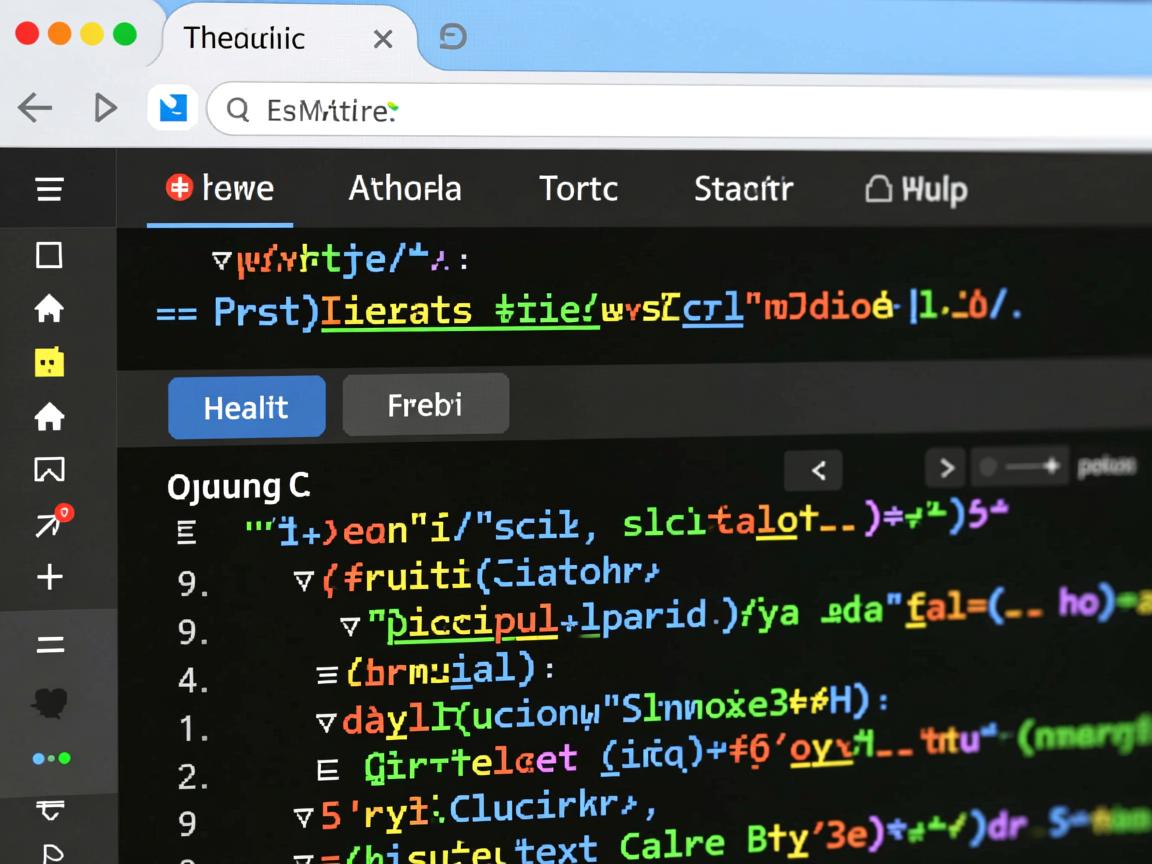Image resolution: width=1152 pixels, height=864 pixels.
Task: Click the browser forward arrow
Action: pyautogui.click(x=105, y=108)
